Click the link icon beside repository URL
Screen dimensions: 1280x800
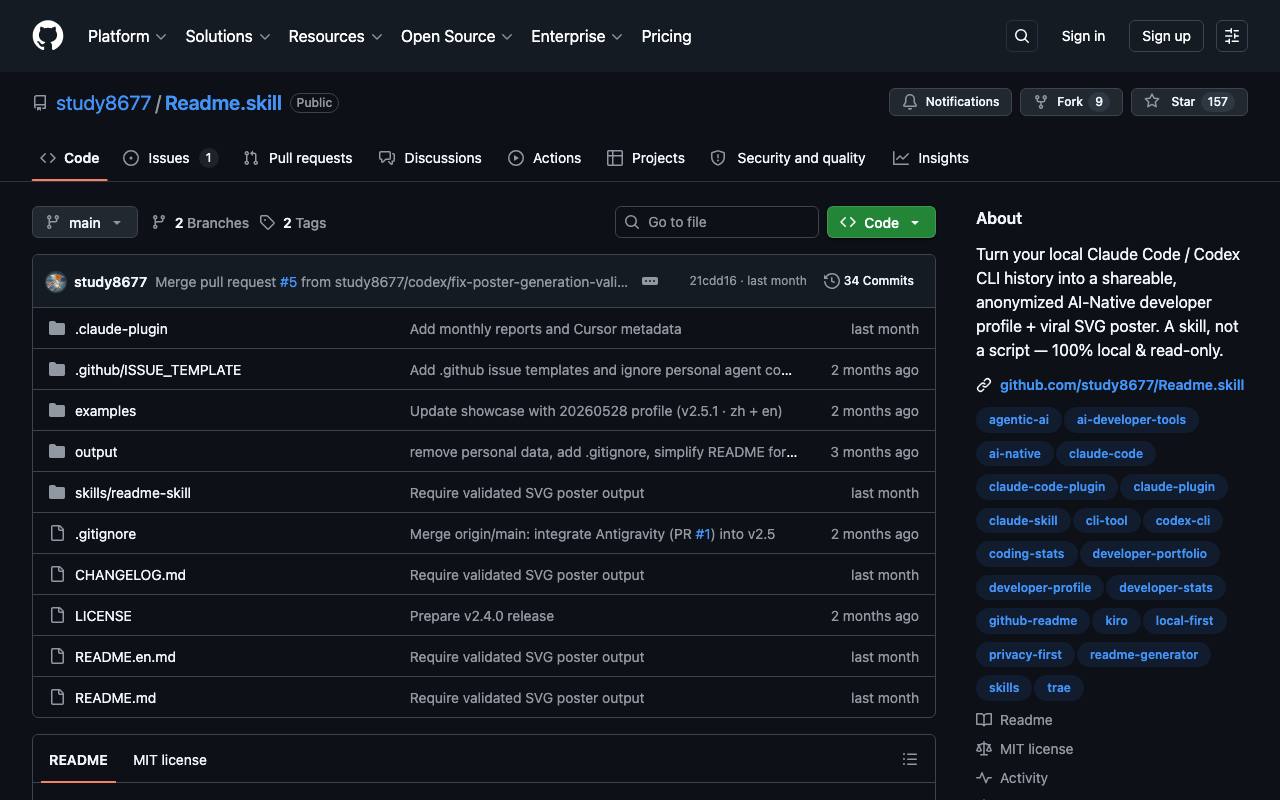tap(984, 385)
